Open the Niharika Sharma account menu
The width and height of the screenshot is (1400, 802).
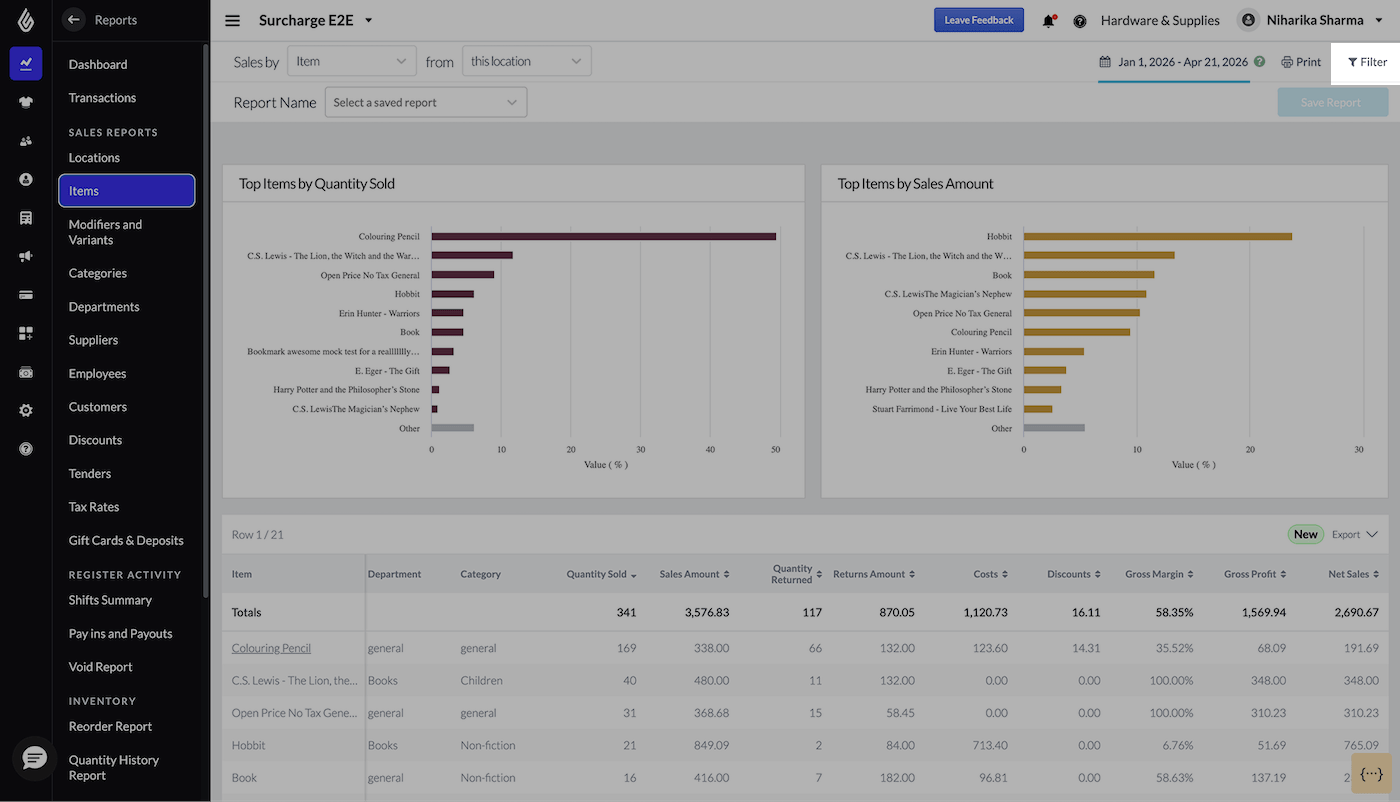pyautogui.click(x=1325, y=20)
